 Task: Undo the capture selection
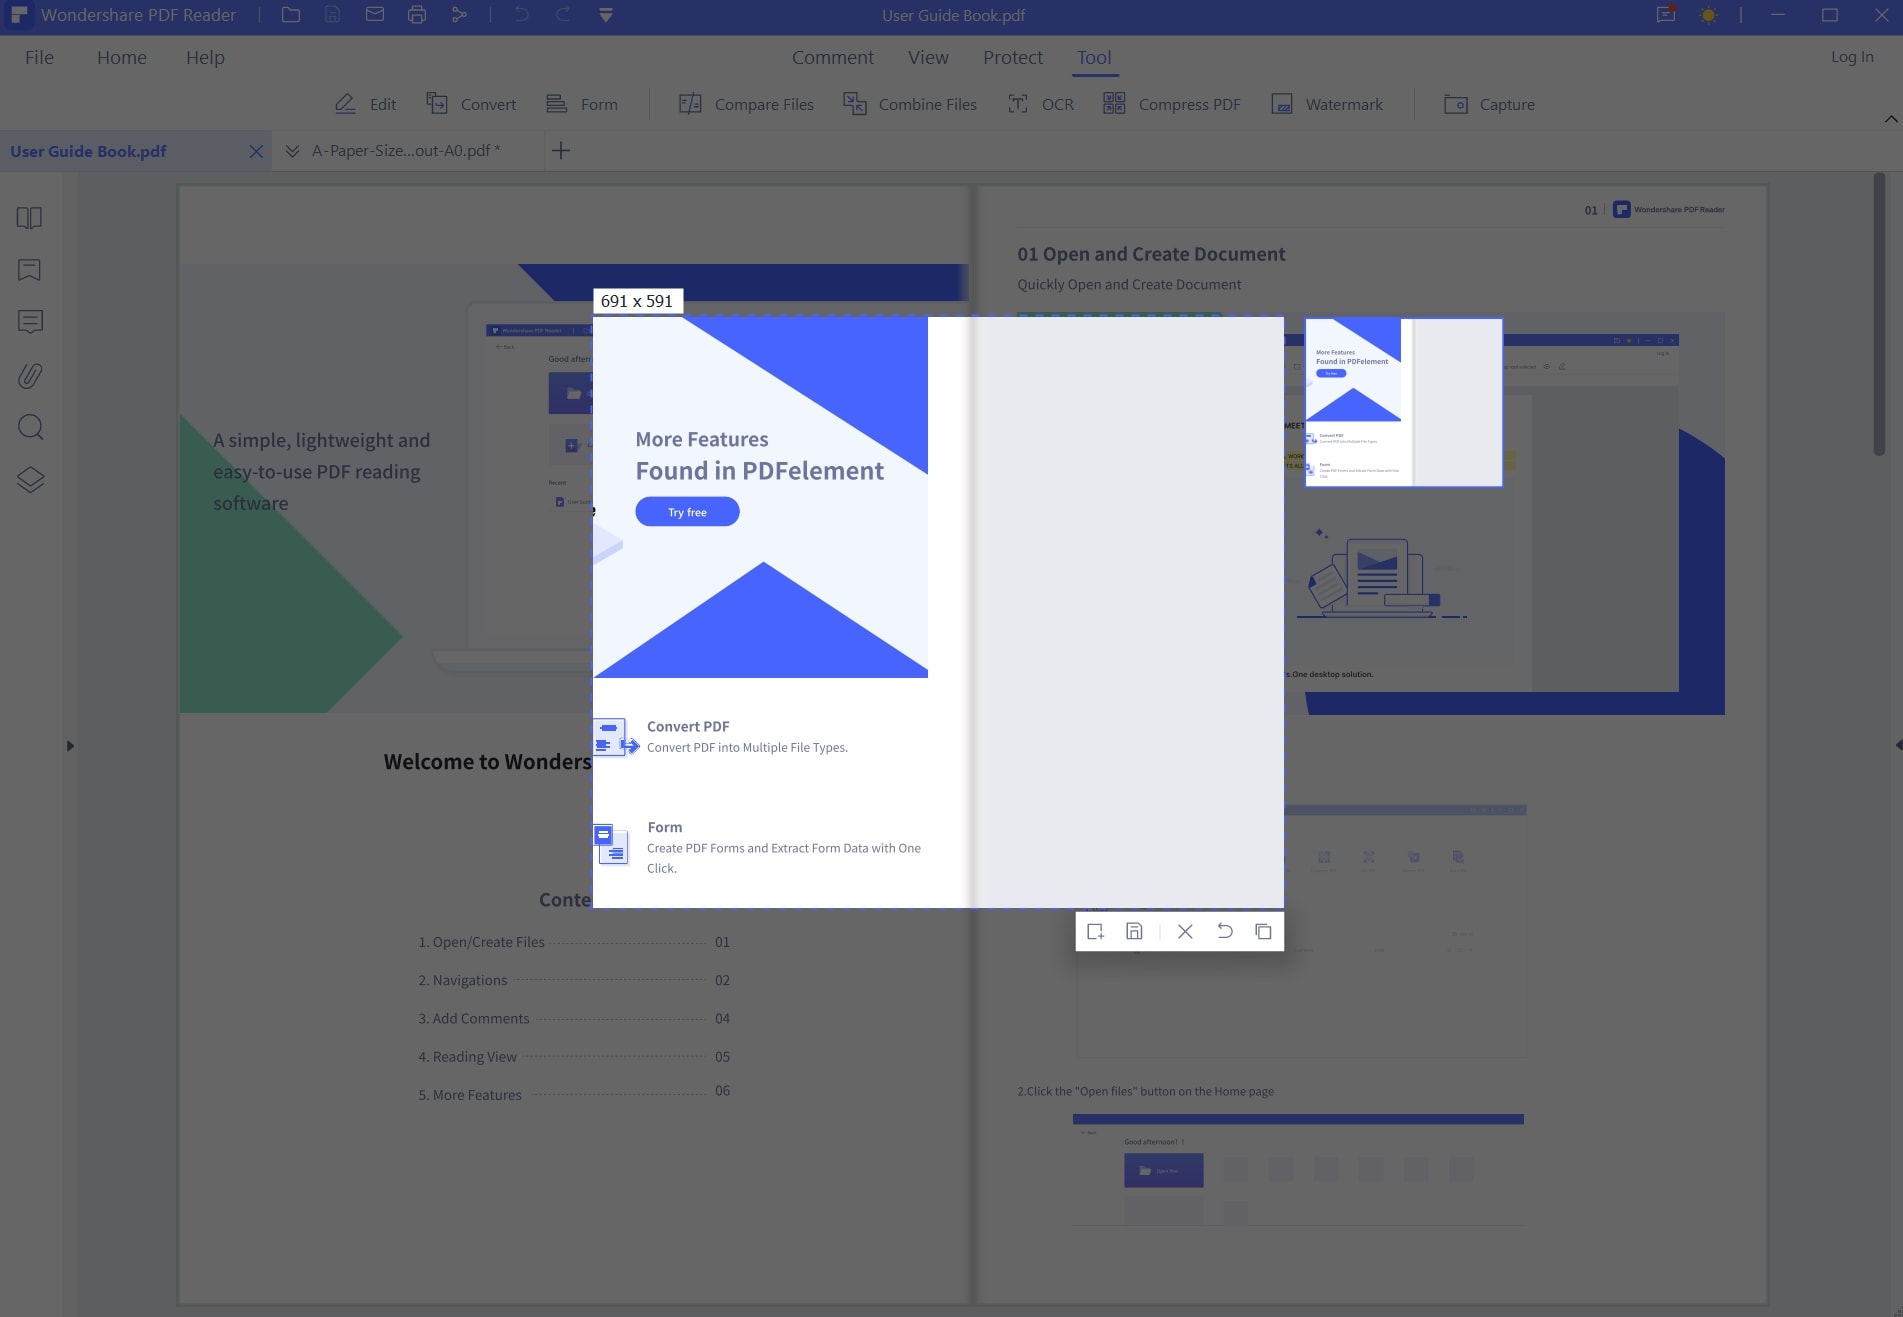coord(1224,931)
